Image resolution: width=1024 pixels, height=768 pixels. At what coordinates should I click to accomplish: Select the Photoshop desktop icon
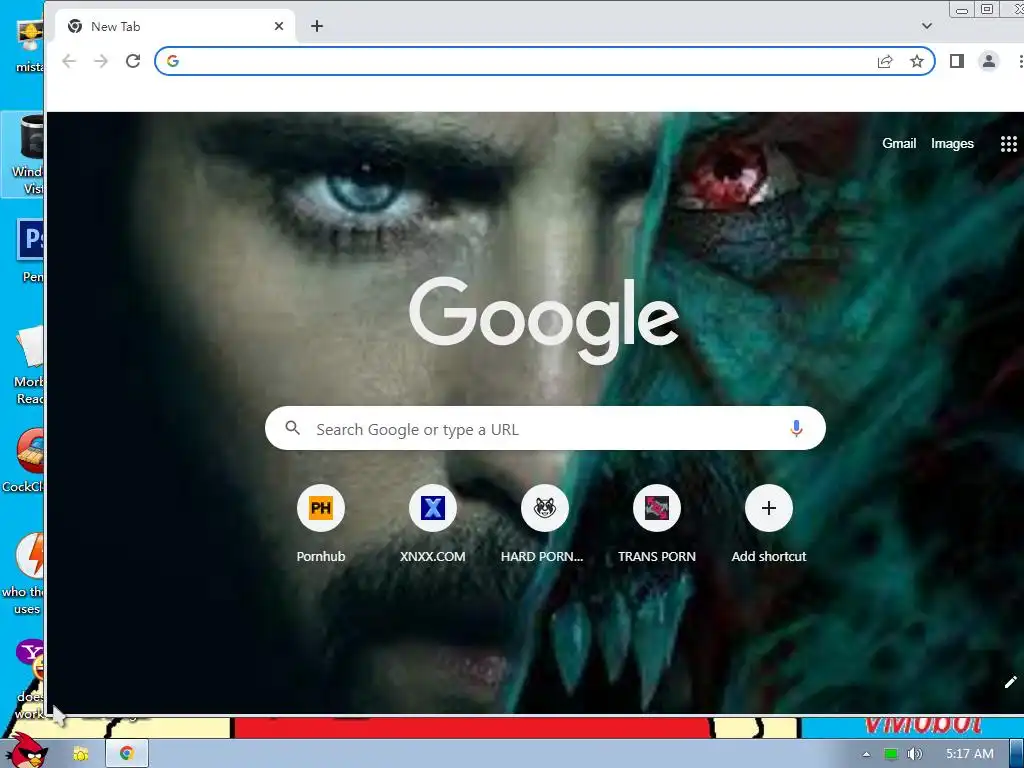point(29,250)
